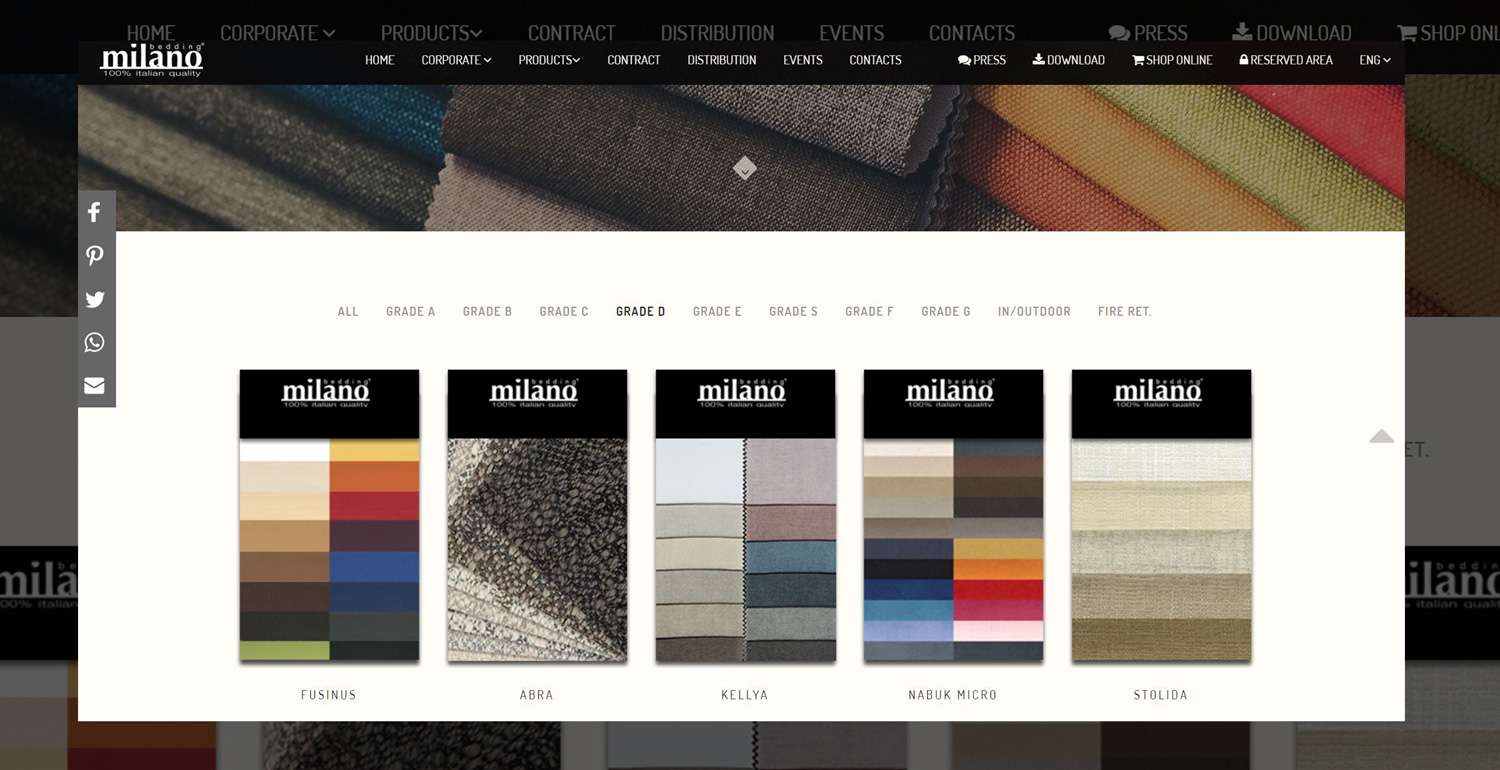Pin this page via Pinterest icon
The image size is (1500, 770).
(x=94, y=256)
